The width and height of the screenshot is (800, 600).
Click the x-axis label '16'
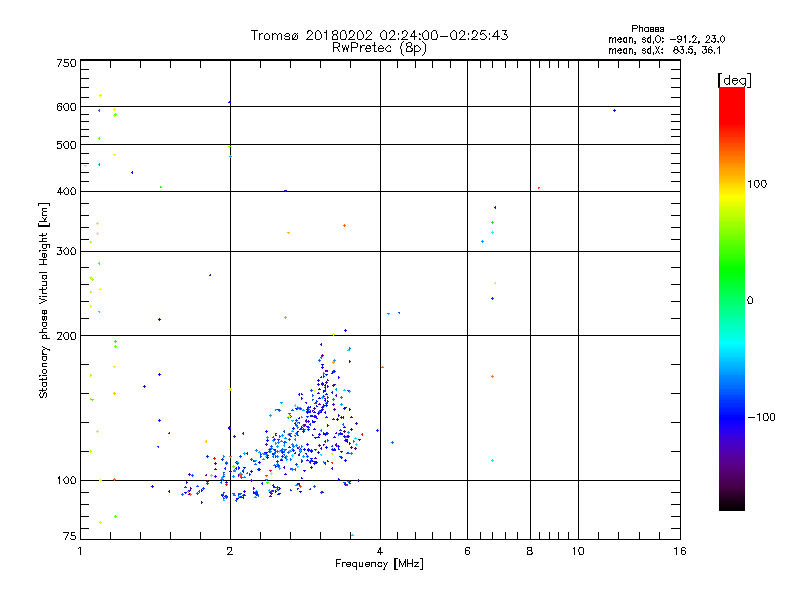point(680,551)
